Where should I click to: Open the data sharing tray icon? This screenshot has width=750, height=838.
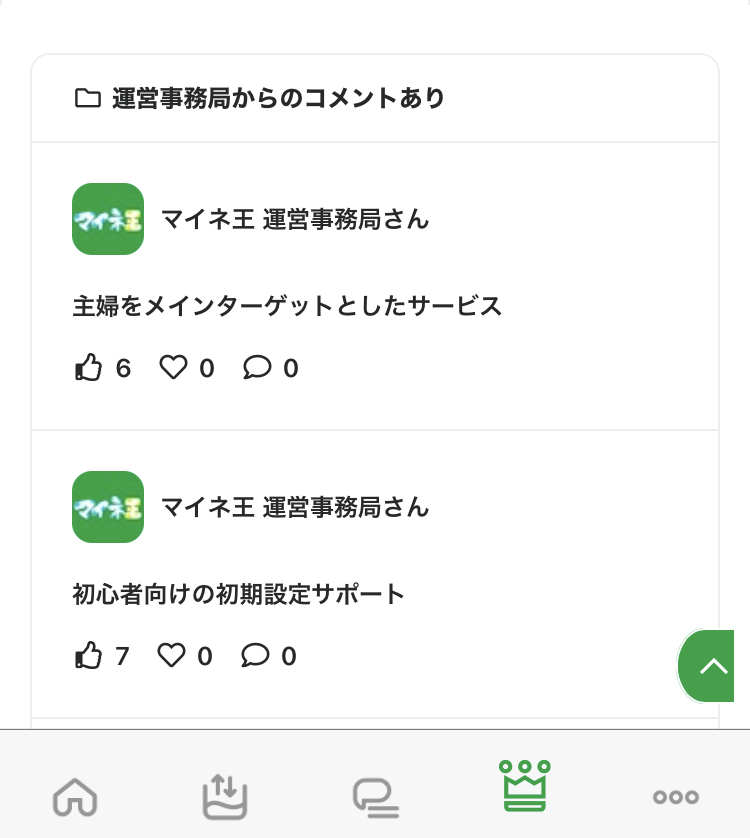point(225,796)
